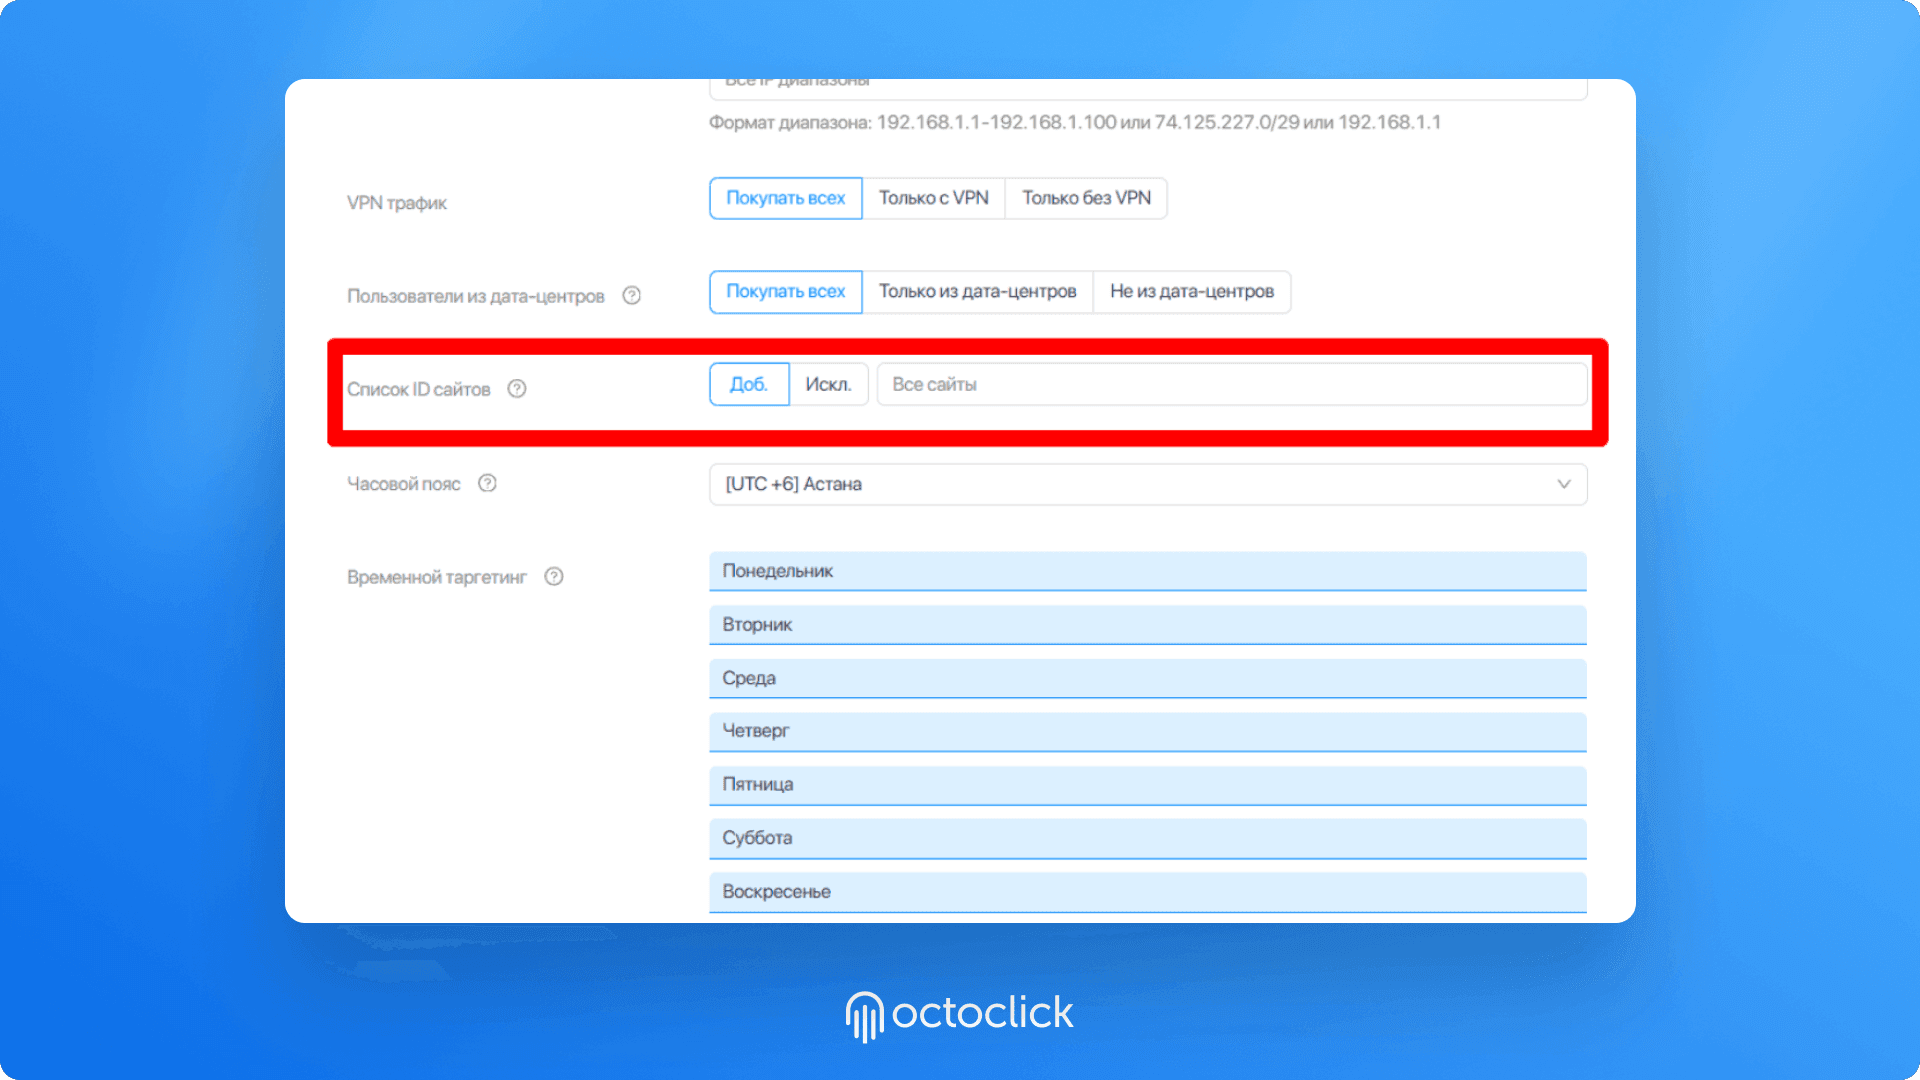Viewport: 1920px width, 1080px height.
Task: Click the Формат диапазона hint text
Action: tap(1075, 122)
